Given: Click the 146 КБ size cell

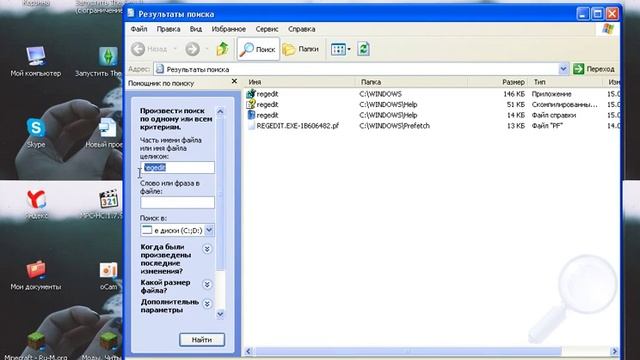Looking at the screenshot, I should pyautogui.click(x=513, y=94).
